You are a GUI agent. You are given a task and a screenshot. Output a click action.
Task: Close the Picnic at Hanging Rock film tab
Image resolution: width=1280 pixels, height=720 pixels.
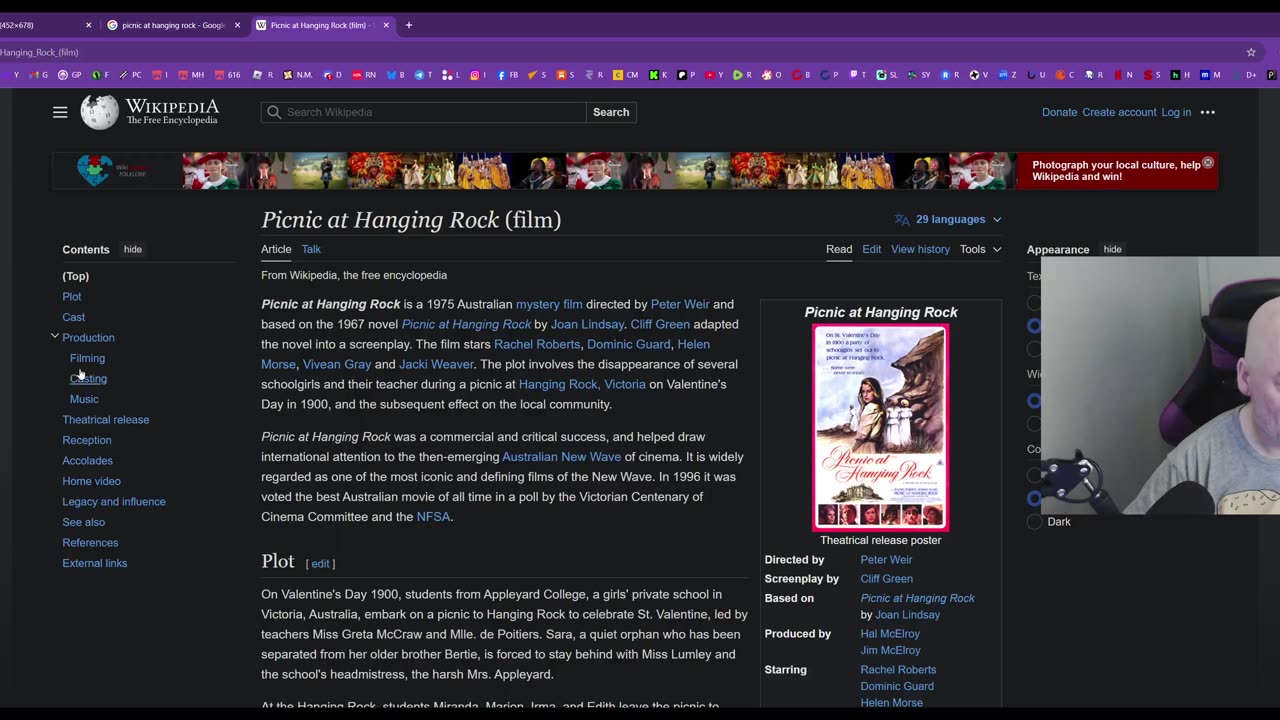(386, 25)
